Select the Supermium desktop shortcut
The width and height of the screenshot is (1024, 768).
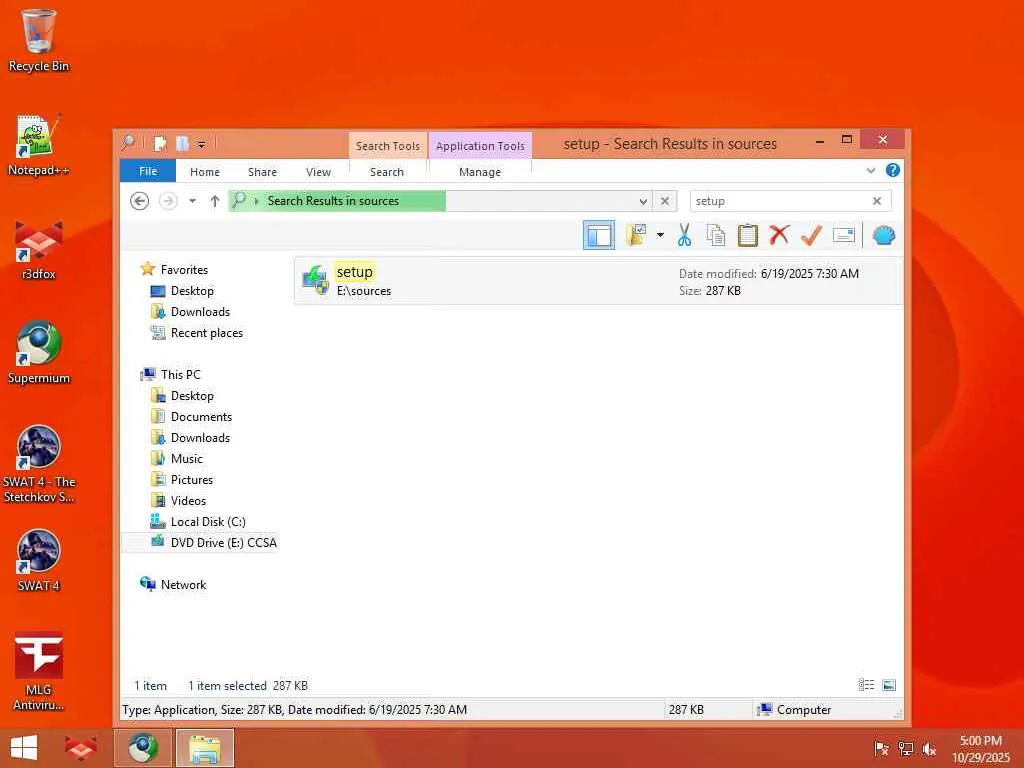click(x=39, y=353)
